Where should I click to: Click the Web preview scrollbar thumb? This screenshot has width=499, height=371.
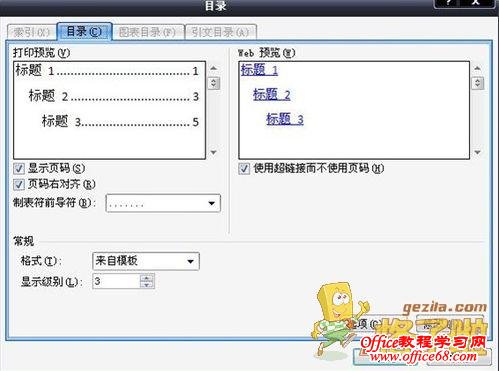[x=477, y=83]
